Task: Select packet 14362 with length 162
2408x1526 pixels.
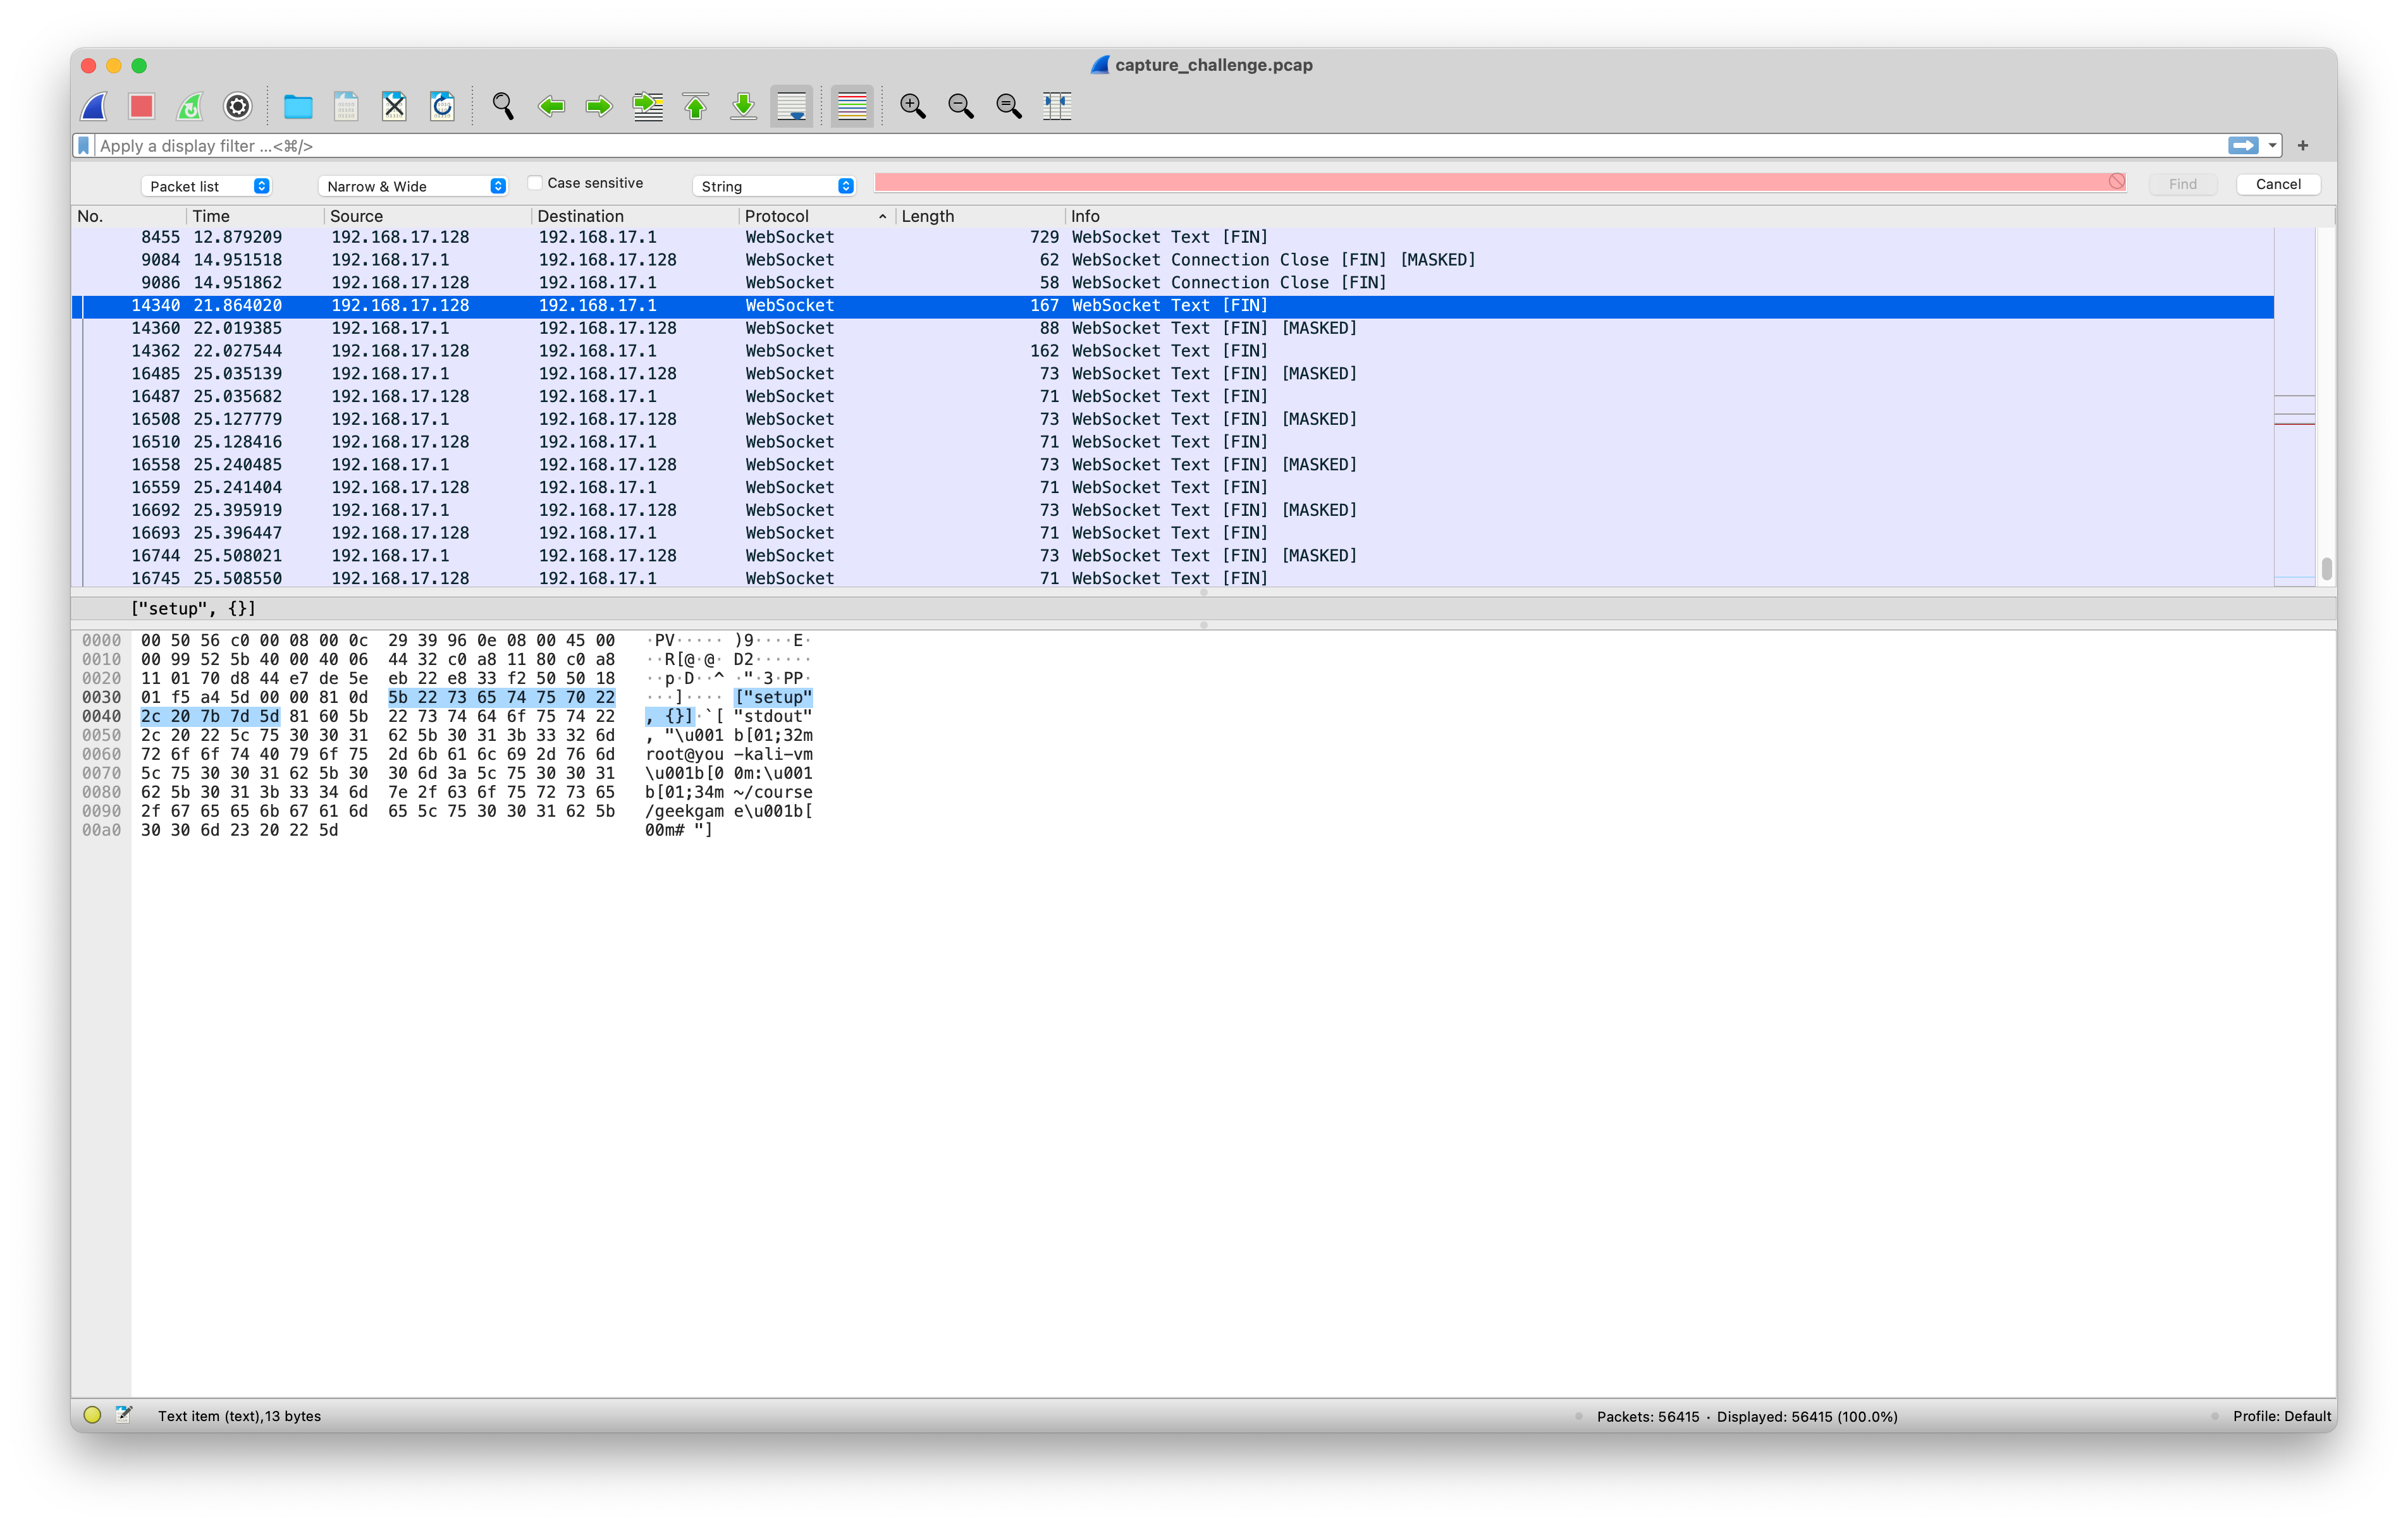Action: [1173, 351]
